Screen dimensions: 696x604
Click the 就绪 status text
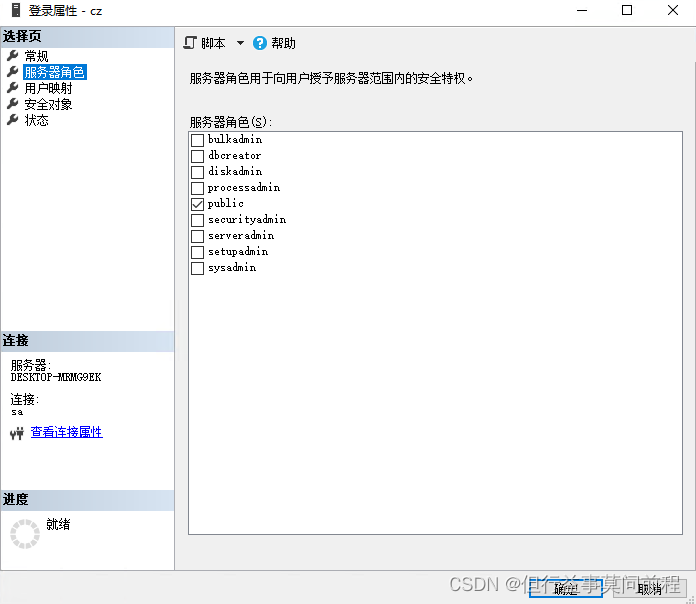pos(58,524)
